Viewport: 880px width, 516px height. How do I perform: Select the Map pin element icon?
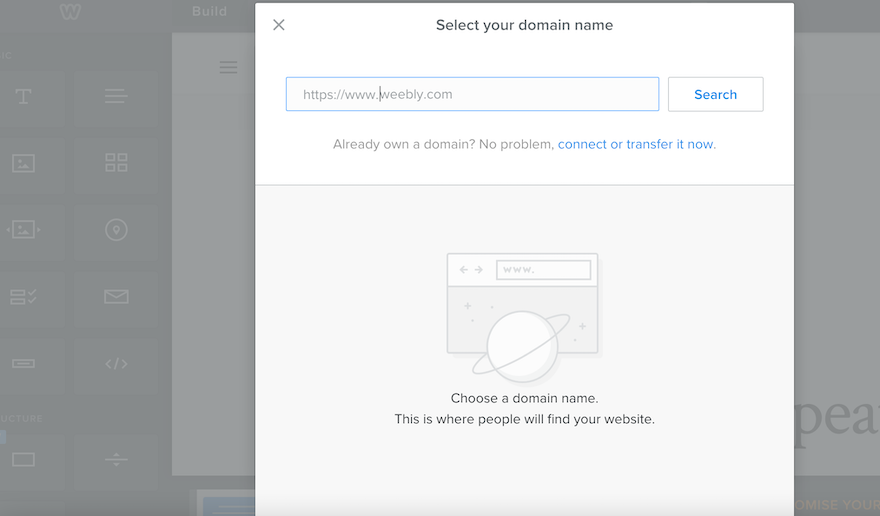pyautogui.click(x=116, y=230)
